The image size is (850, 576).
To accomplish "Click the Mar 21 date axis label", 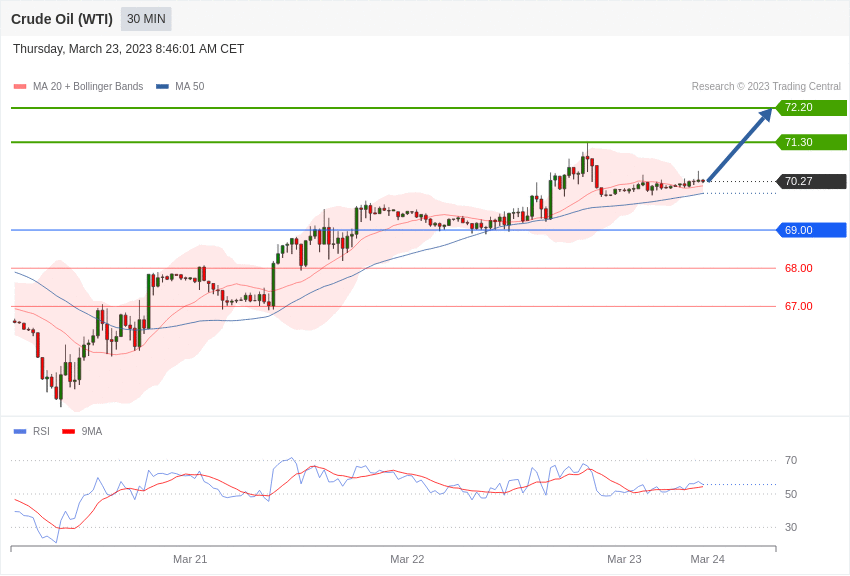I will point(190,559).
